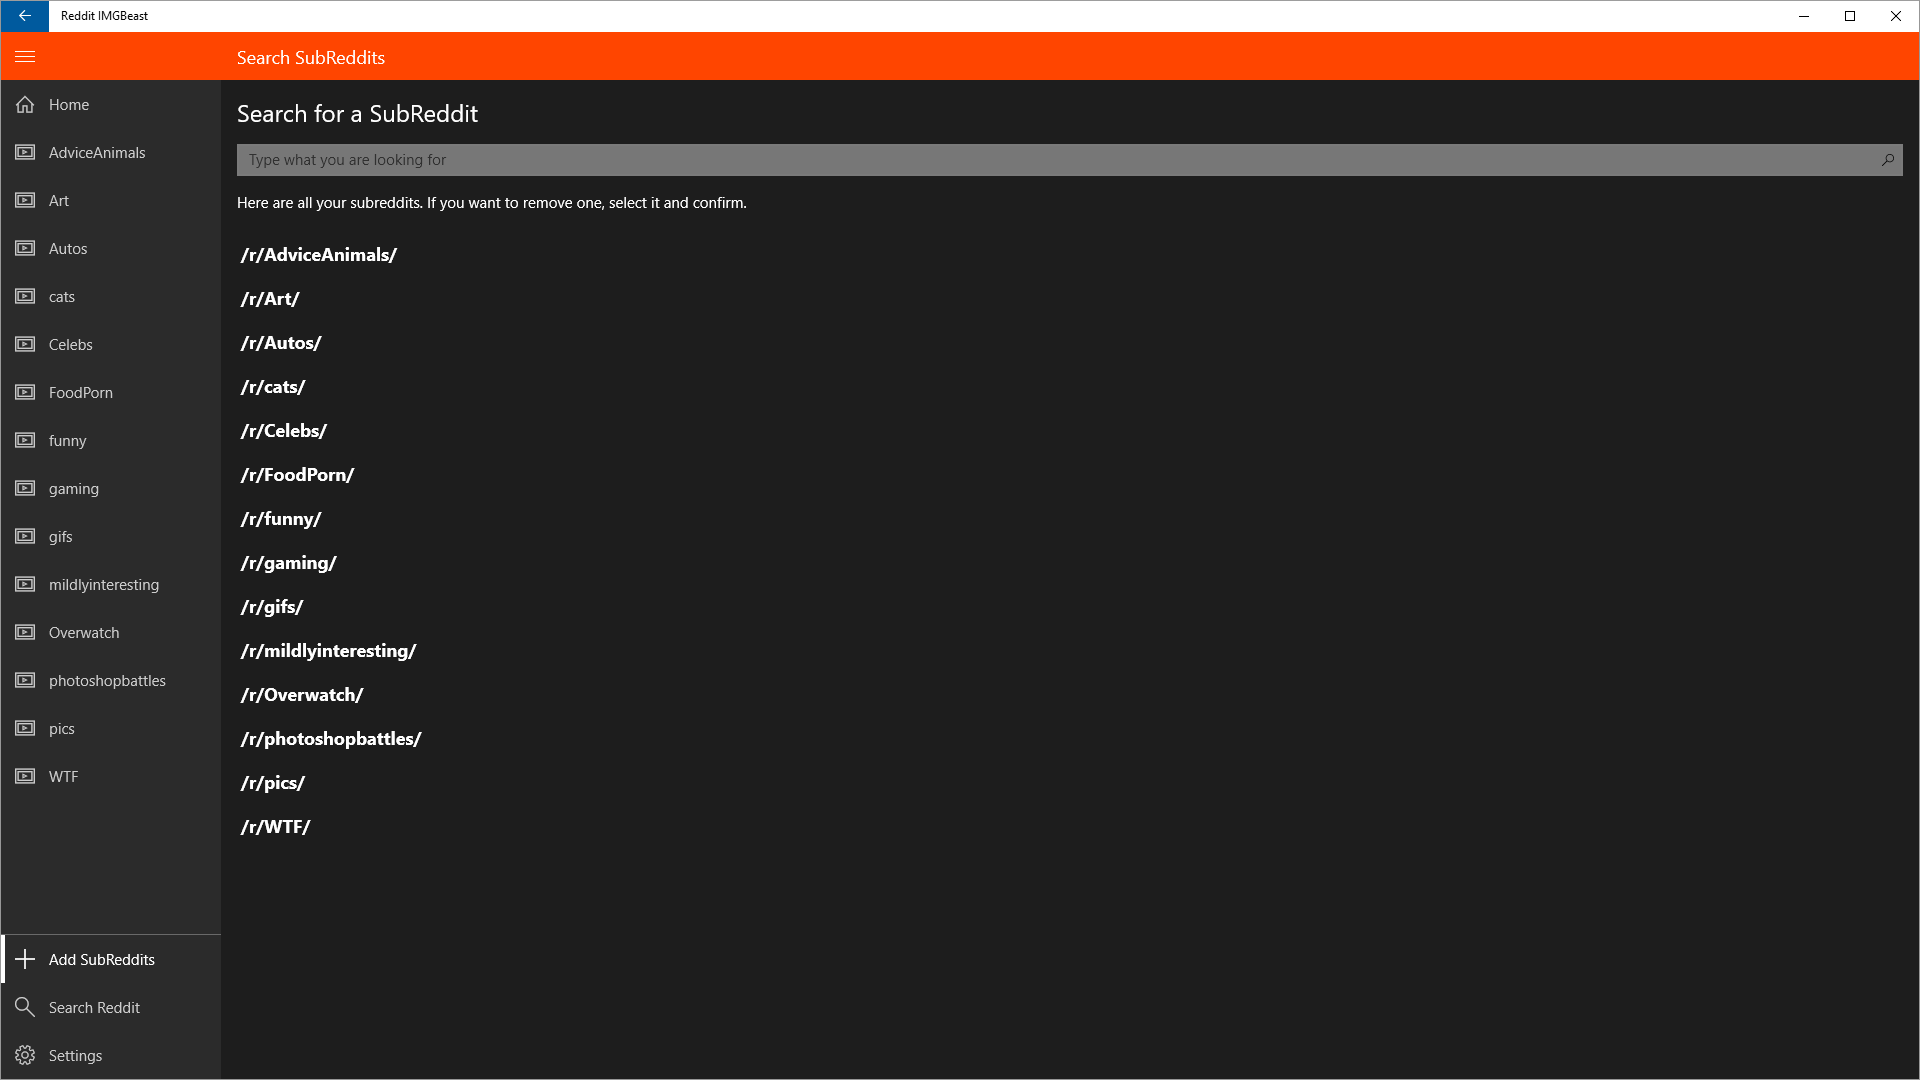This screenshot has height=1080, width=1920.
Task: Maximize the Reddit IMGBeast window
Action: coord(1850,16)
